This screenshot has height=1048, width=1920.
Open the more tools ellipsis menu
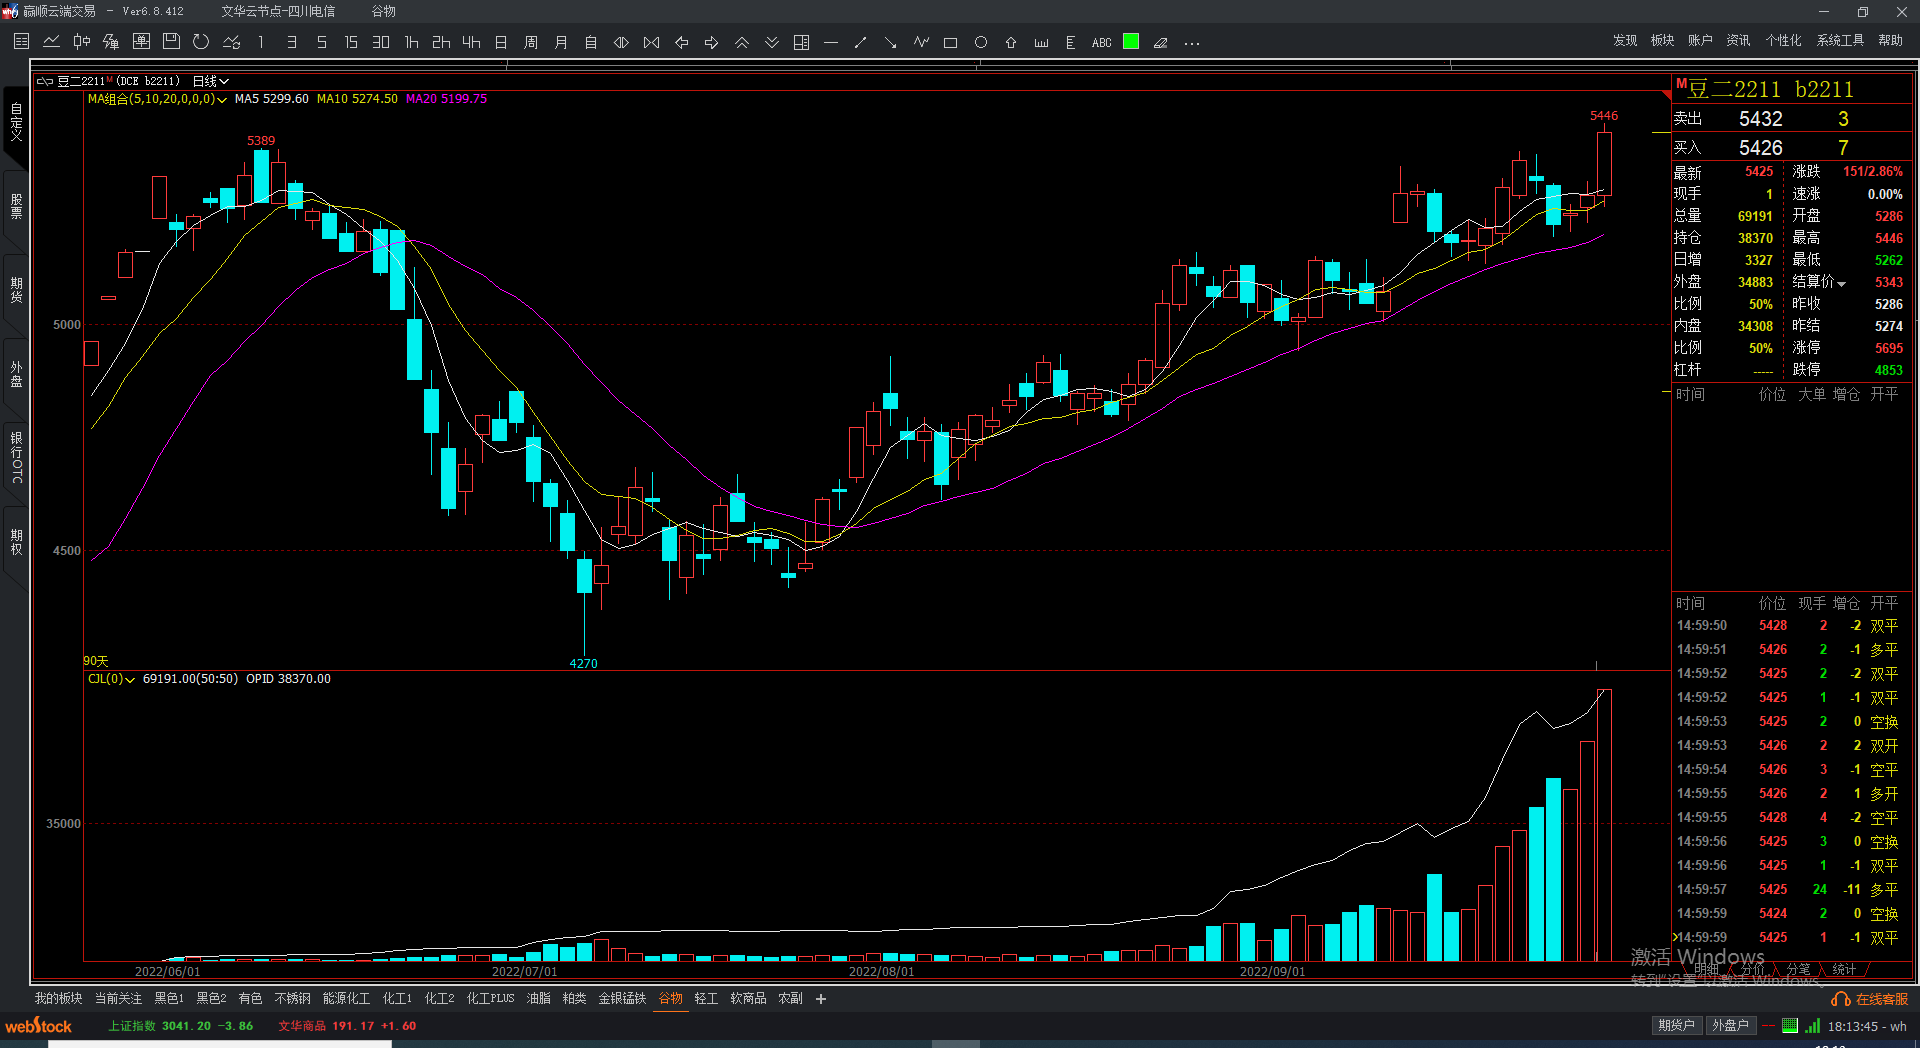coord(1191,42)
